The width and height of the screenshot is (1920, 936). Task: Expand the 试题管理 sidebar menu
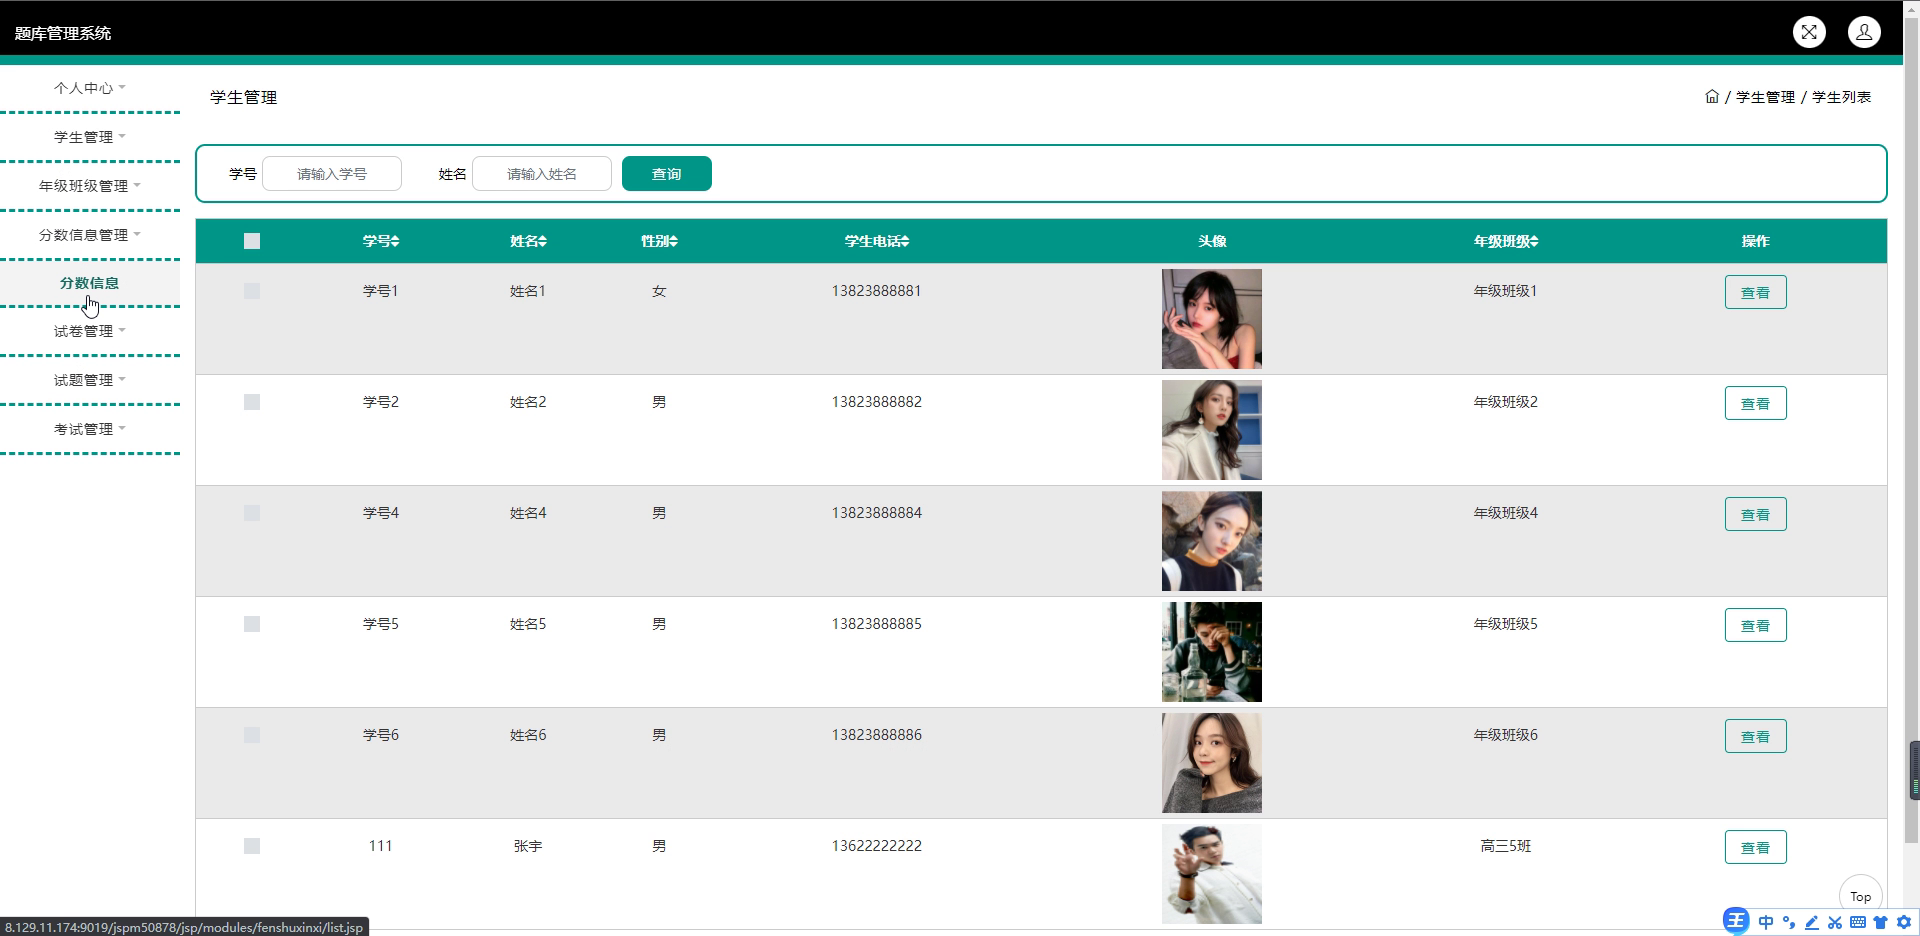pyautogui.click(x=90, y=380)
